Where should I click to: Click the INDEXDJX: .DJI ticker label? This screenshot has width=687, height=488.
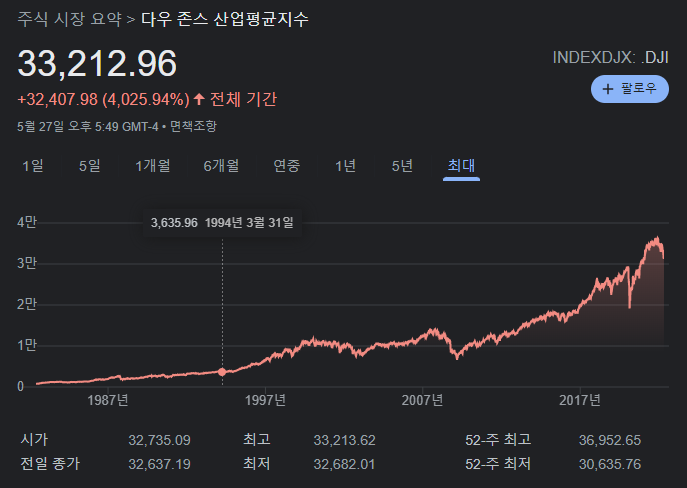coord(610,58)
